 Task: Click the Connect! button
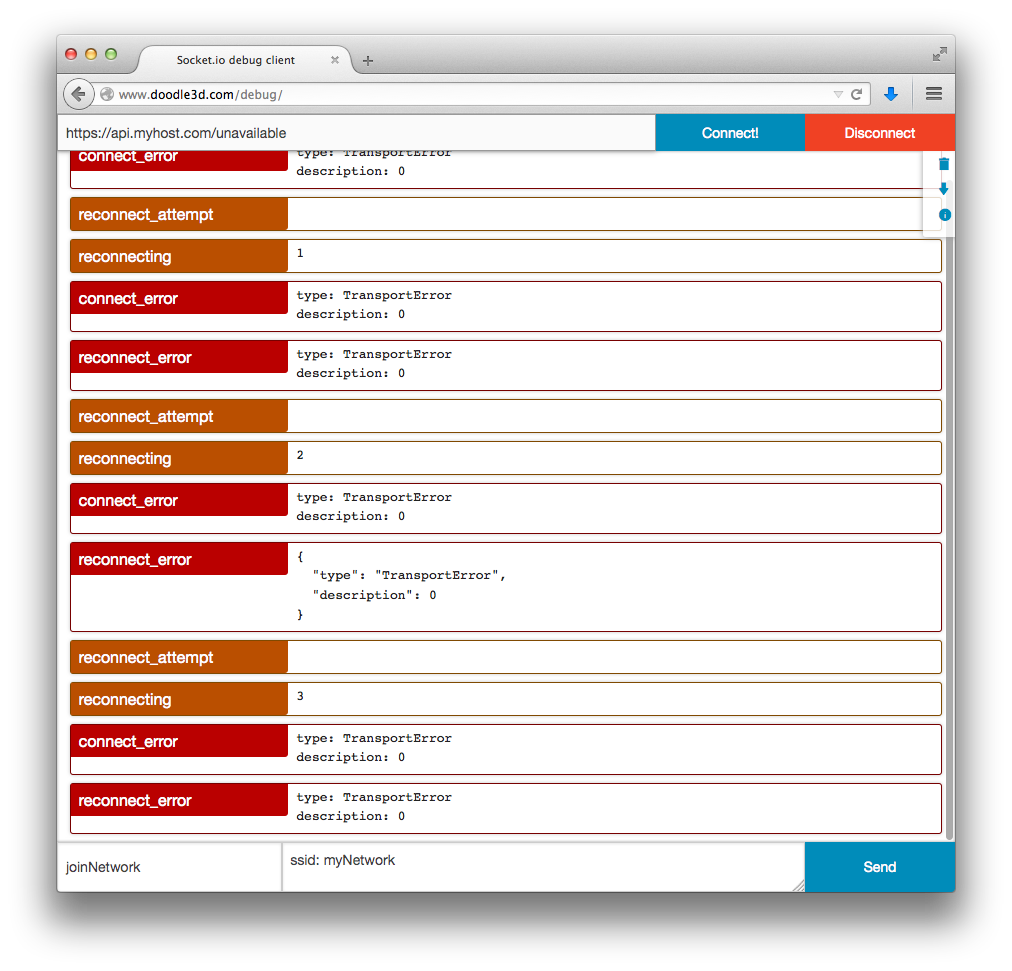[730, 133]
